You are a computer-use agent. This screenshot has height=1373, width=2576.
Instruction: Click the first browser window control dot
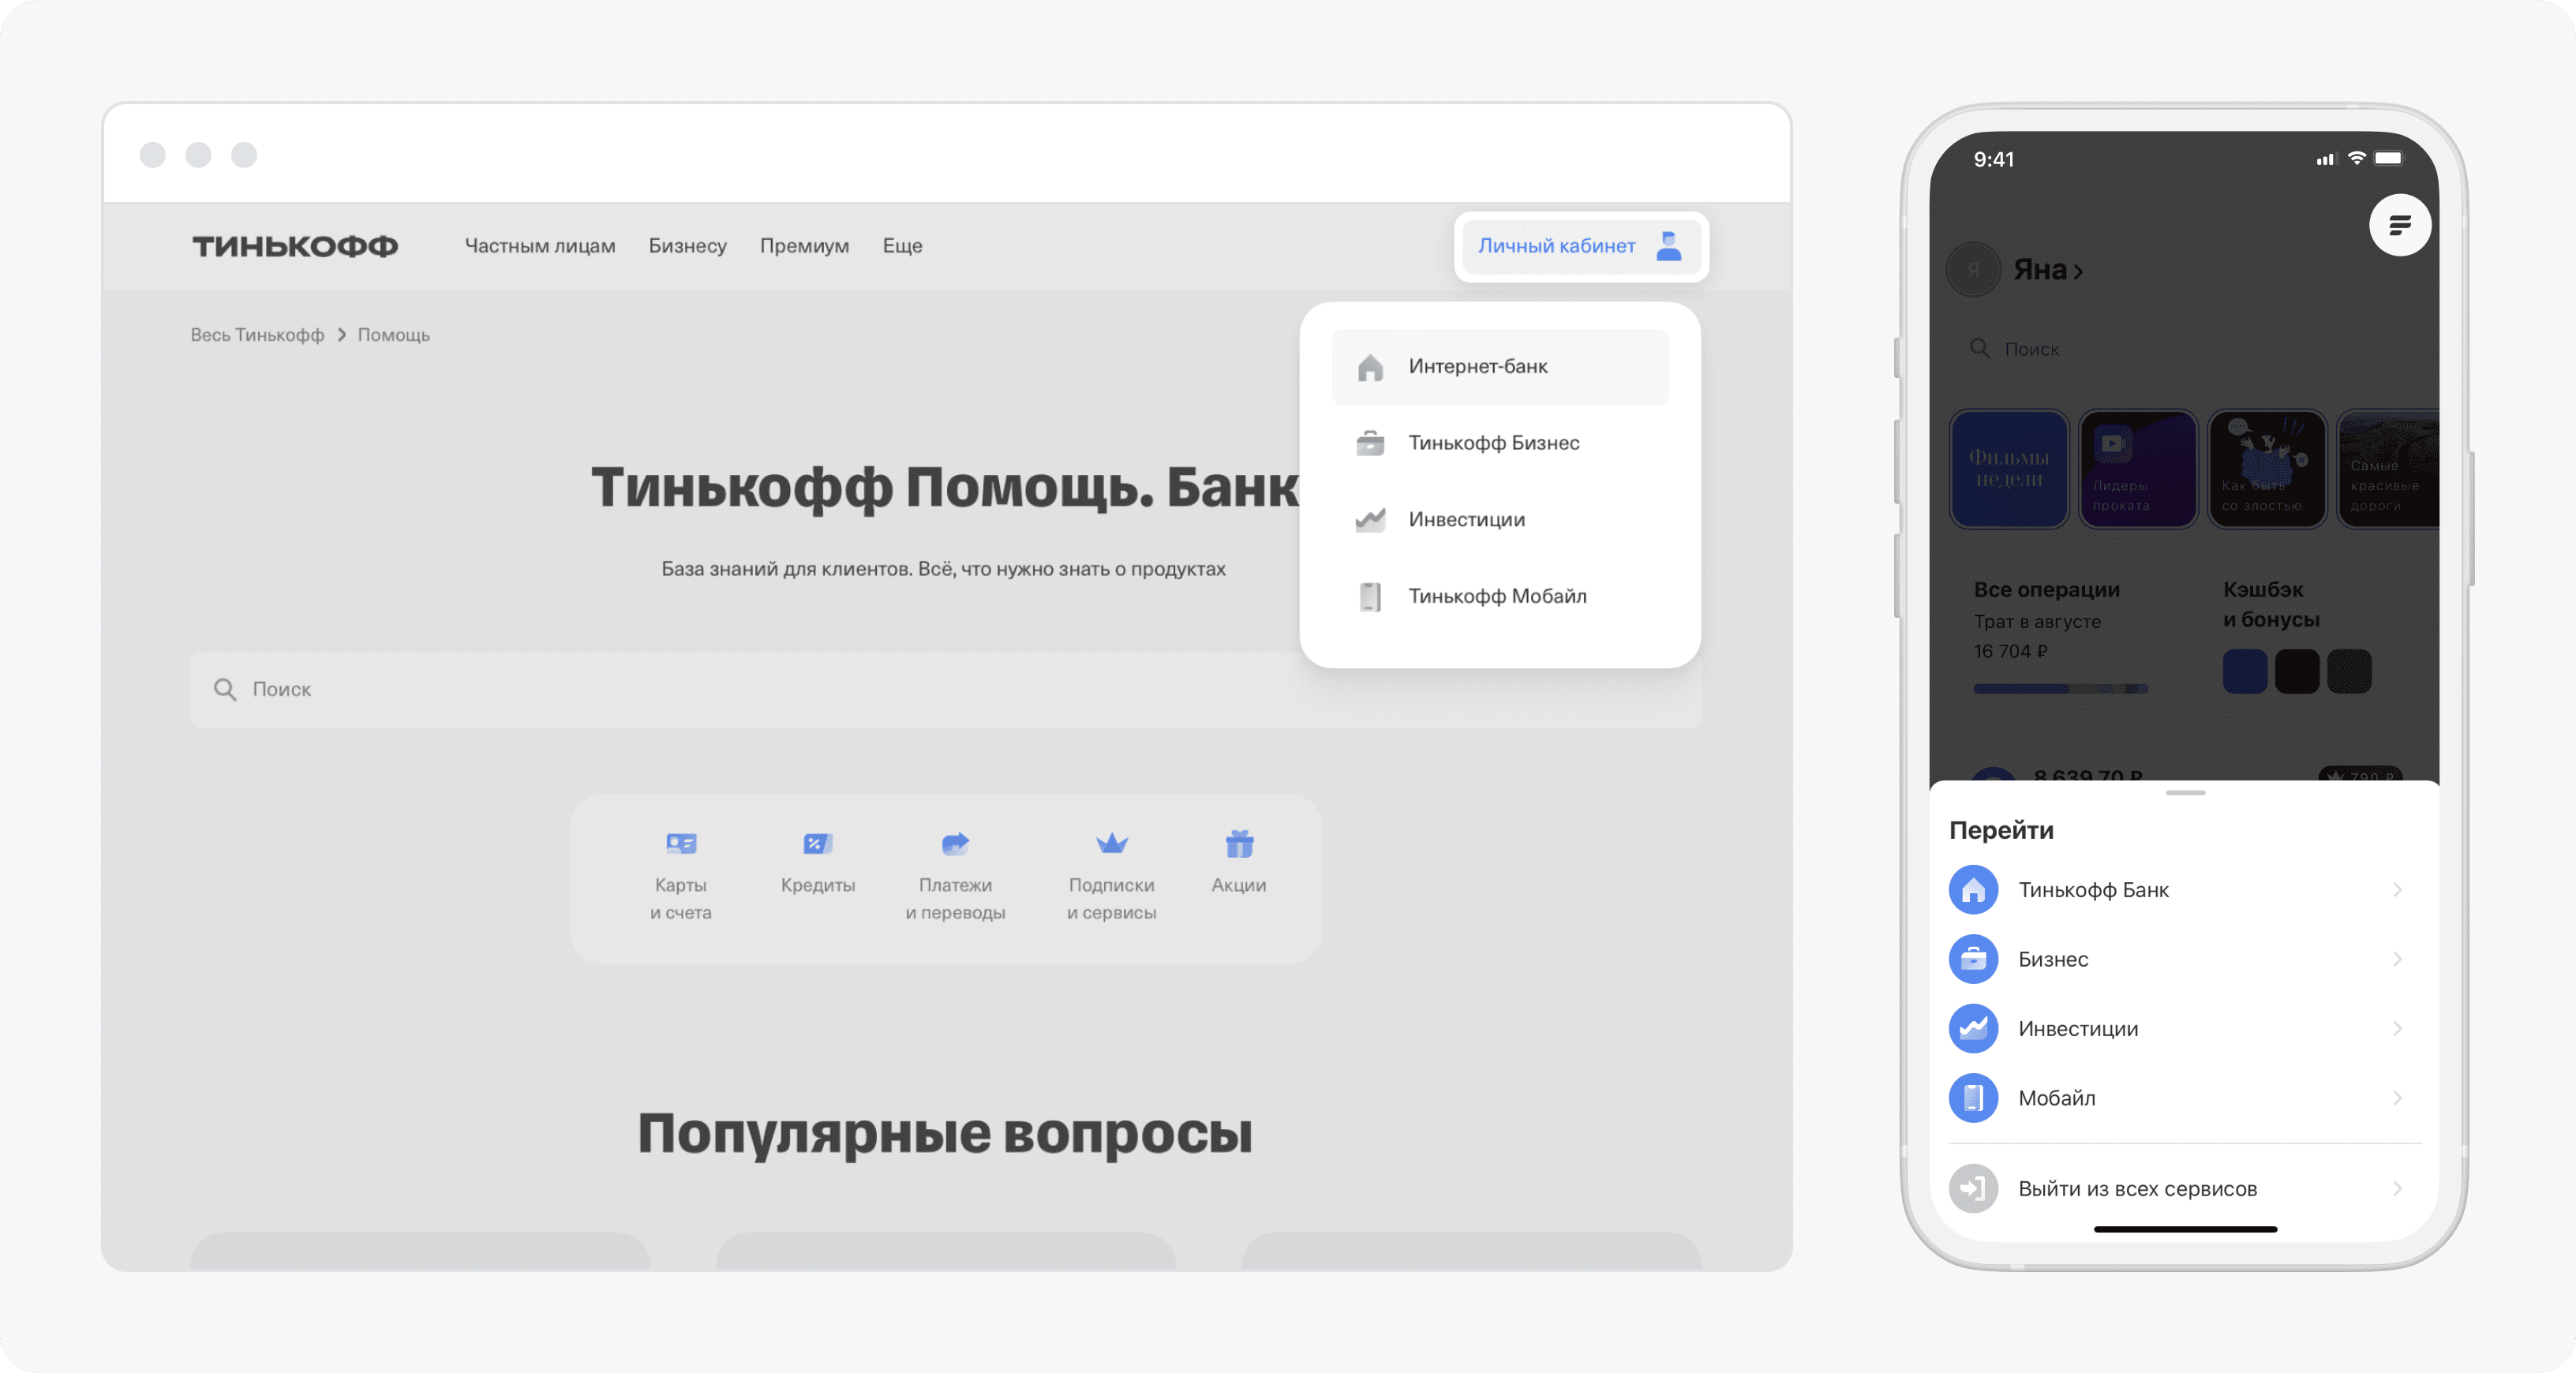[x=153, y=155]
